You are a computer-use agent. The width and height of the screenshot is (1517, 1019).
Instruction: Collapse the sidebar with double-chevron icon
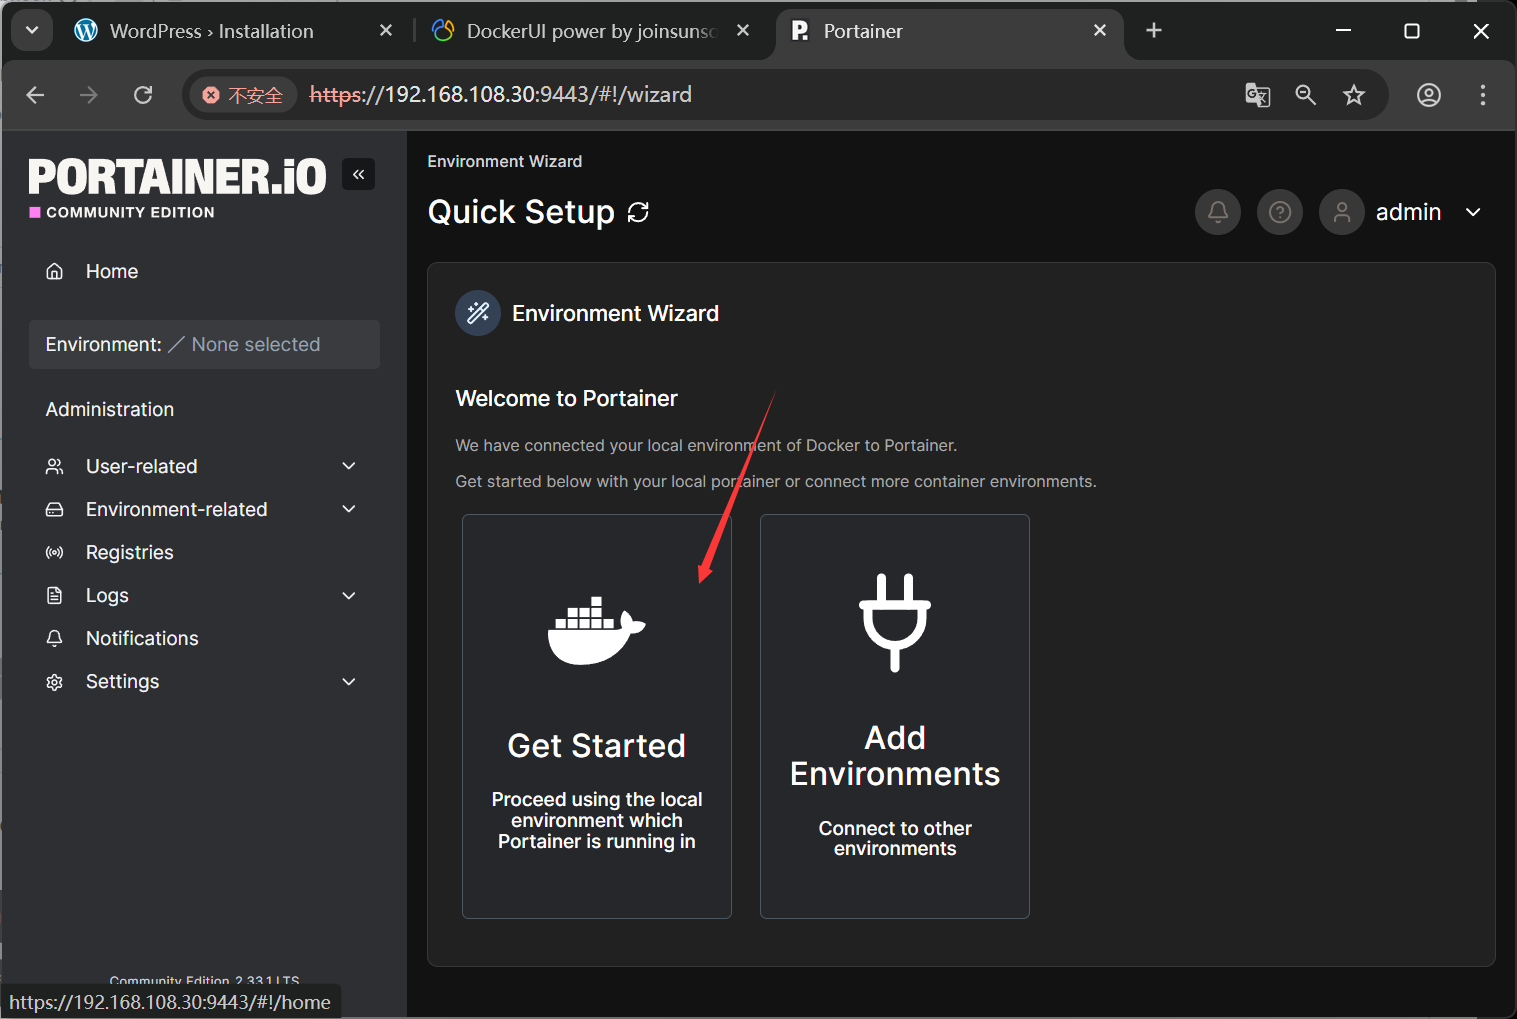(358, 174)
